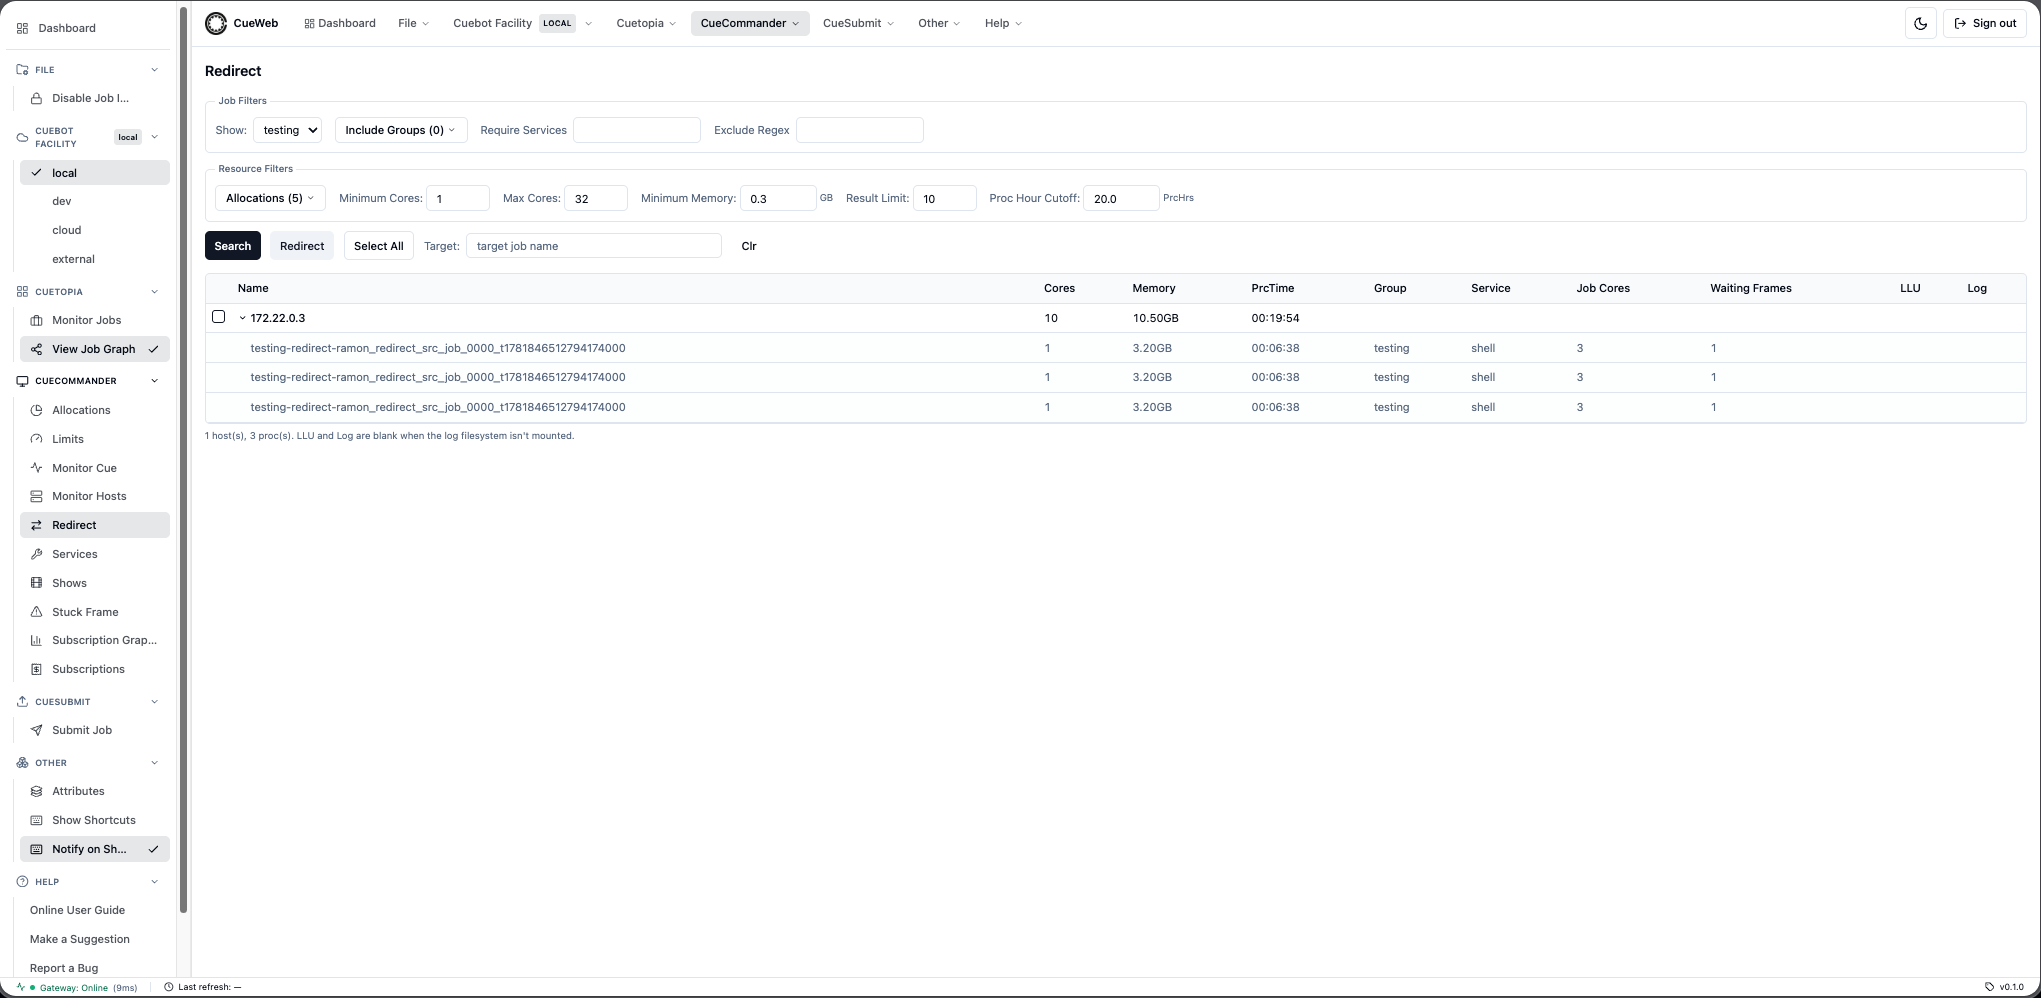The width and height of the screenshot is (2041, 998).
Task: Open Online User Guide link
Action: click(77, 910)
